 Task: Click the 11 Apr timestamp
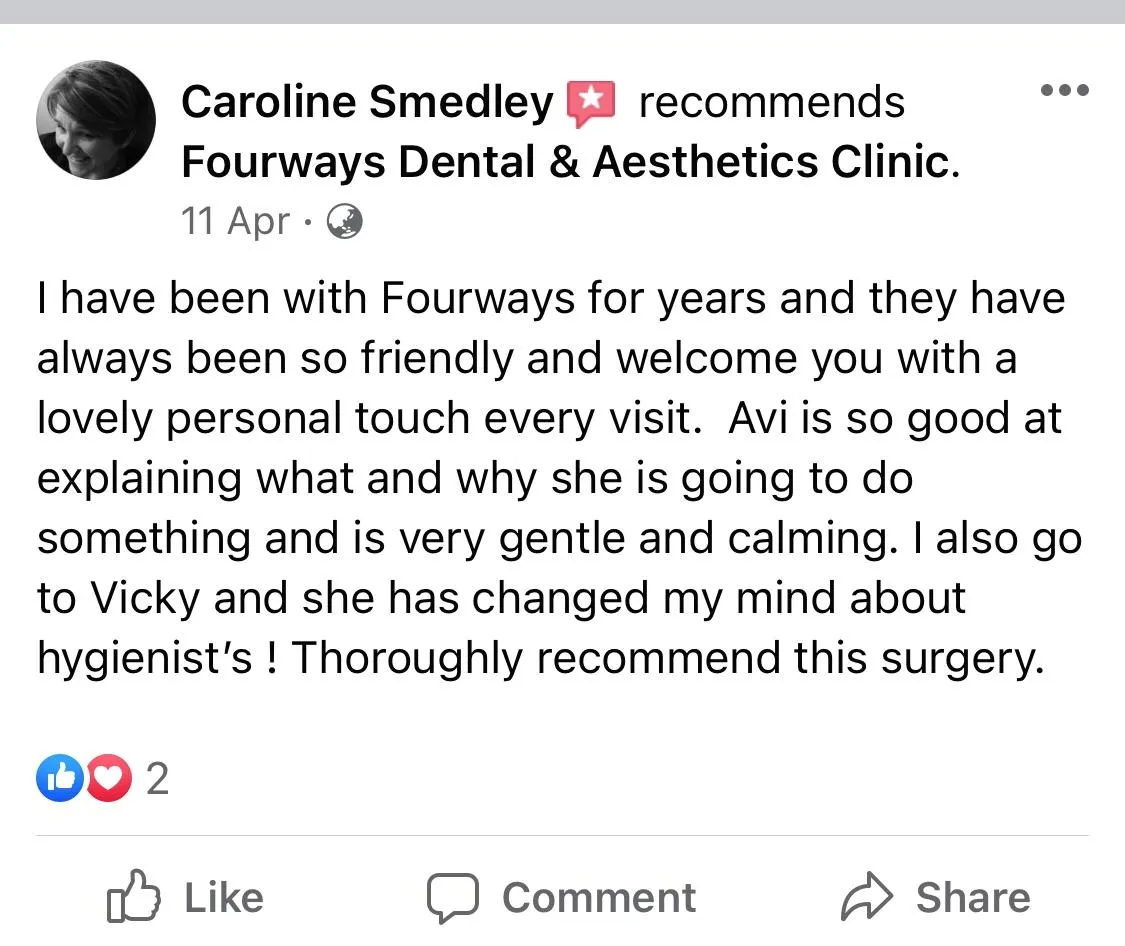tap(235, 221)
